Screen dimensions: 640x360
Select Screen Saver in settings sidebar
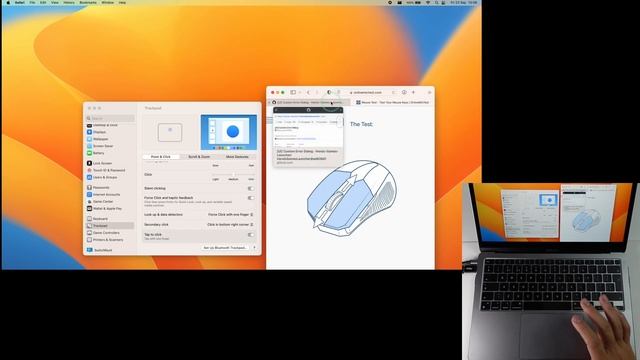coord(103,146)
